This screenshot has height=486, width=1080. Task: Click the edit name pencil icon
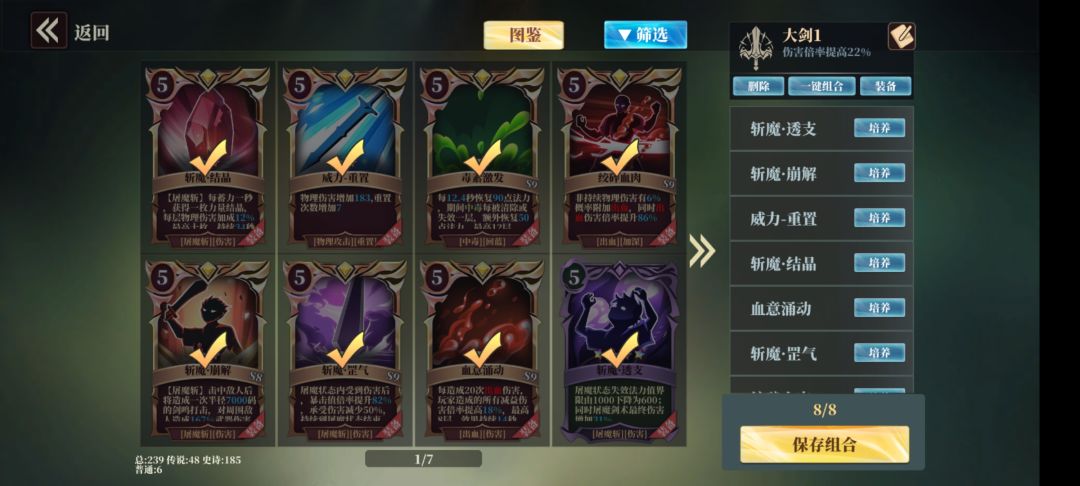coord(901,36)
